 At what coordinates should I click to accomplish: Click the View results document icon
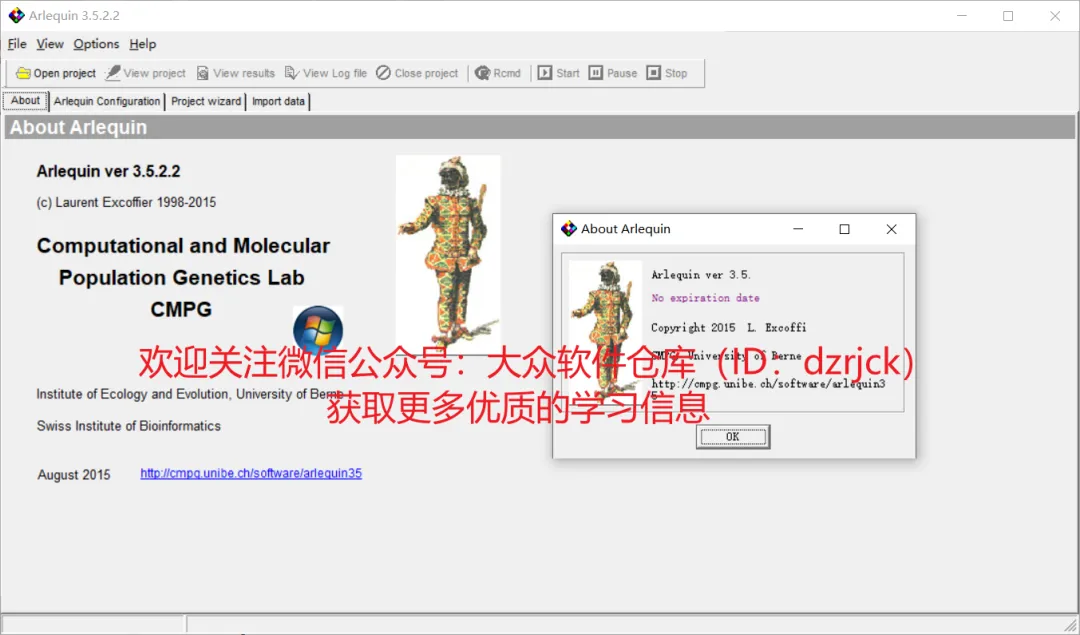pyautogui.click(x=202, y=73)
